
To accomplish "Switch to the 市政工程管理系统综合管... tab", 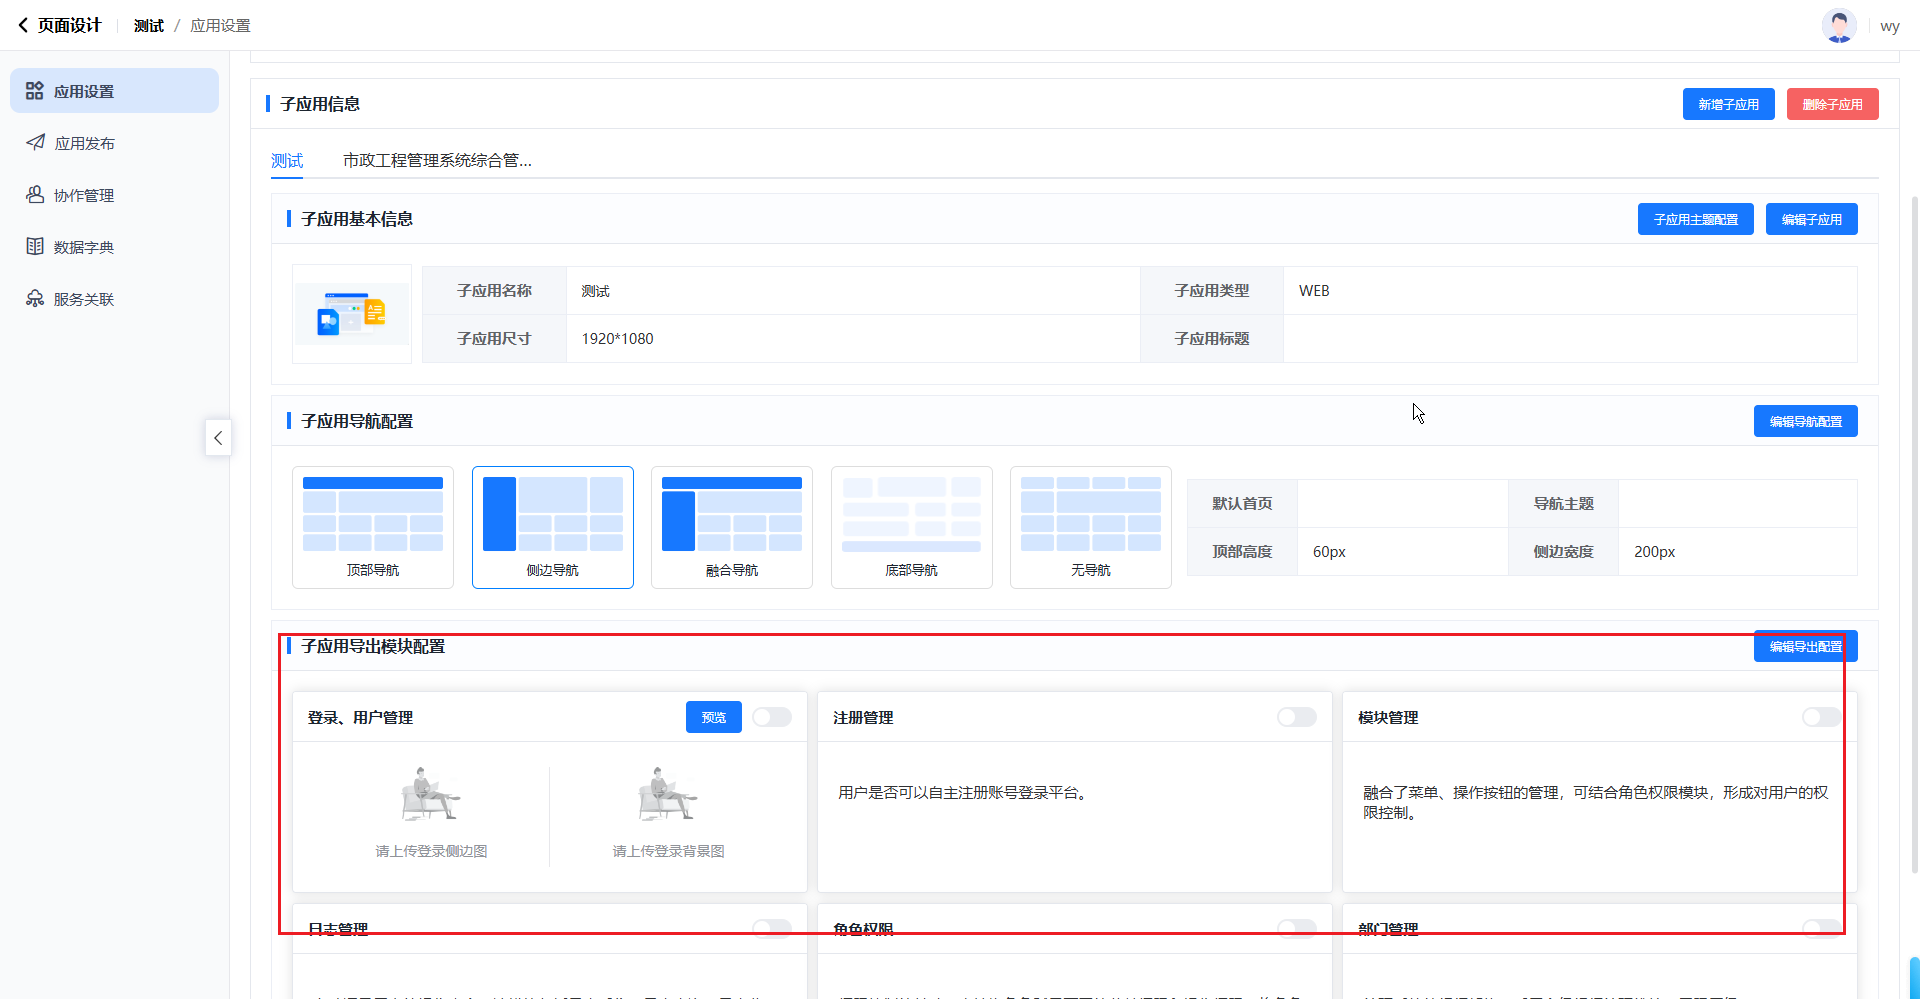I will (x=437, y=161).
